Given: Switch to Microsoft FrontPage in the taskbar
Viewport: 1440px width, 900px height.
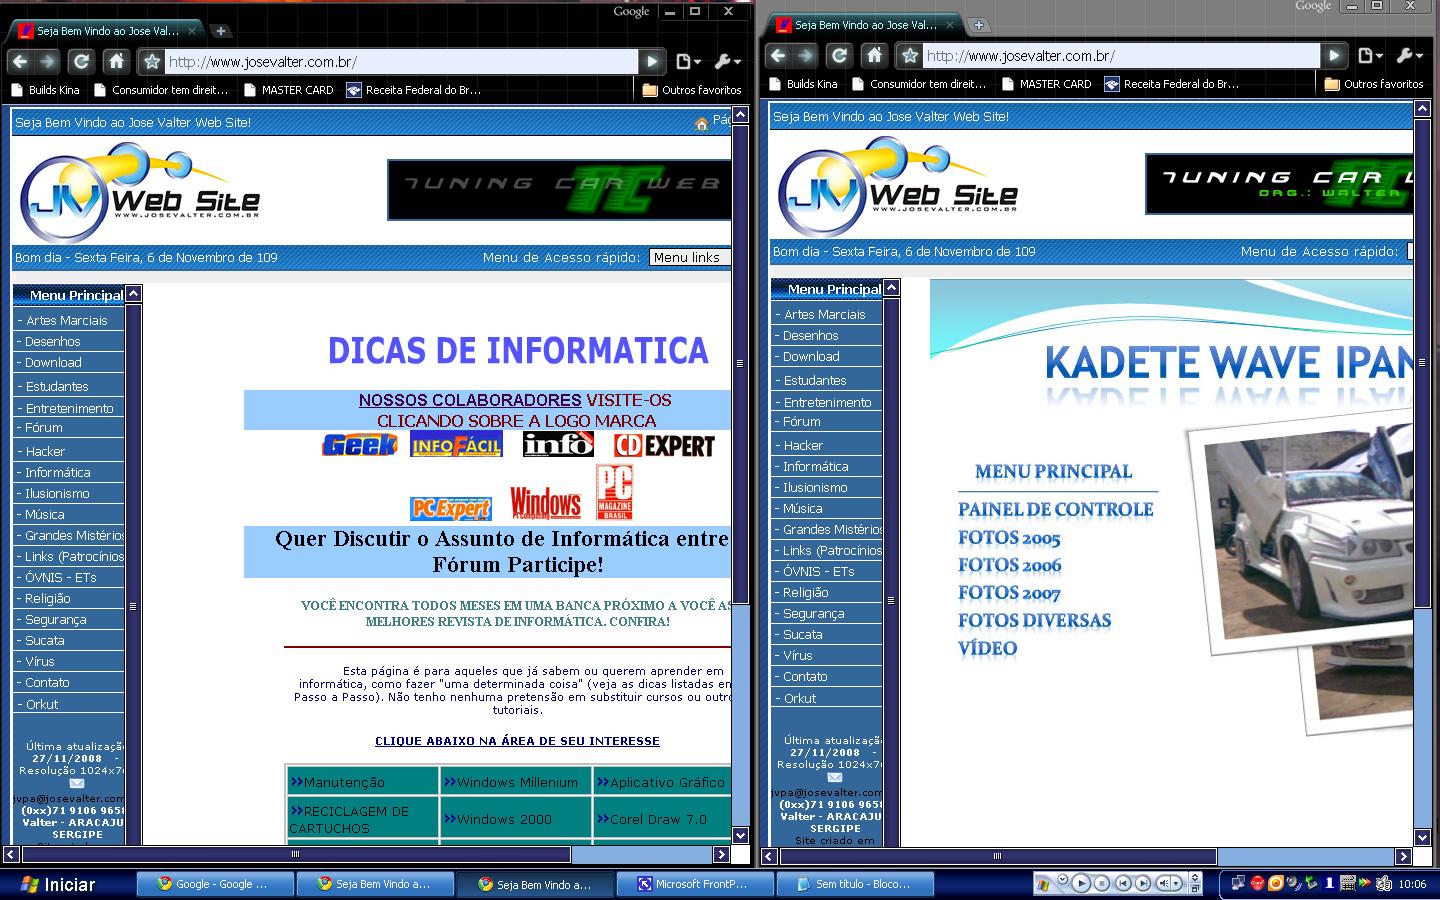Looking at the screenshot, I should coord(694,884).
